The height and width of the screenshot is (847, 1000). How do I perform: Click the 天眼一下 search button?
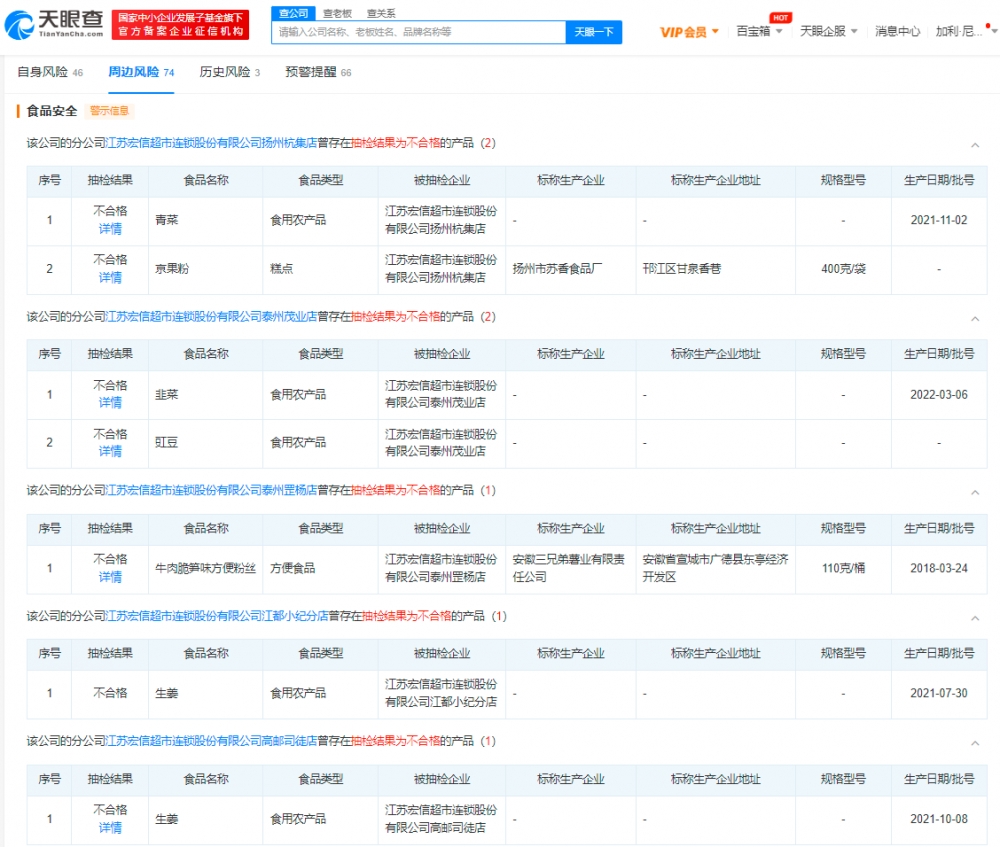tap(594, 32)
